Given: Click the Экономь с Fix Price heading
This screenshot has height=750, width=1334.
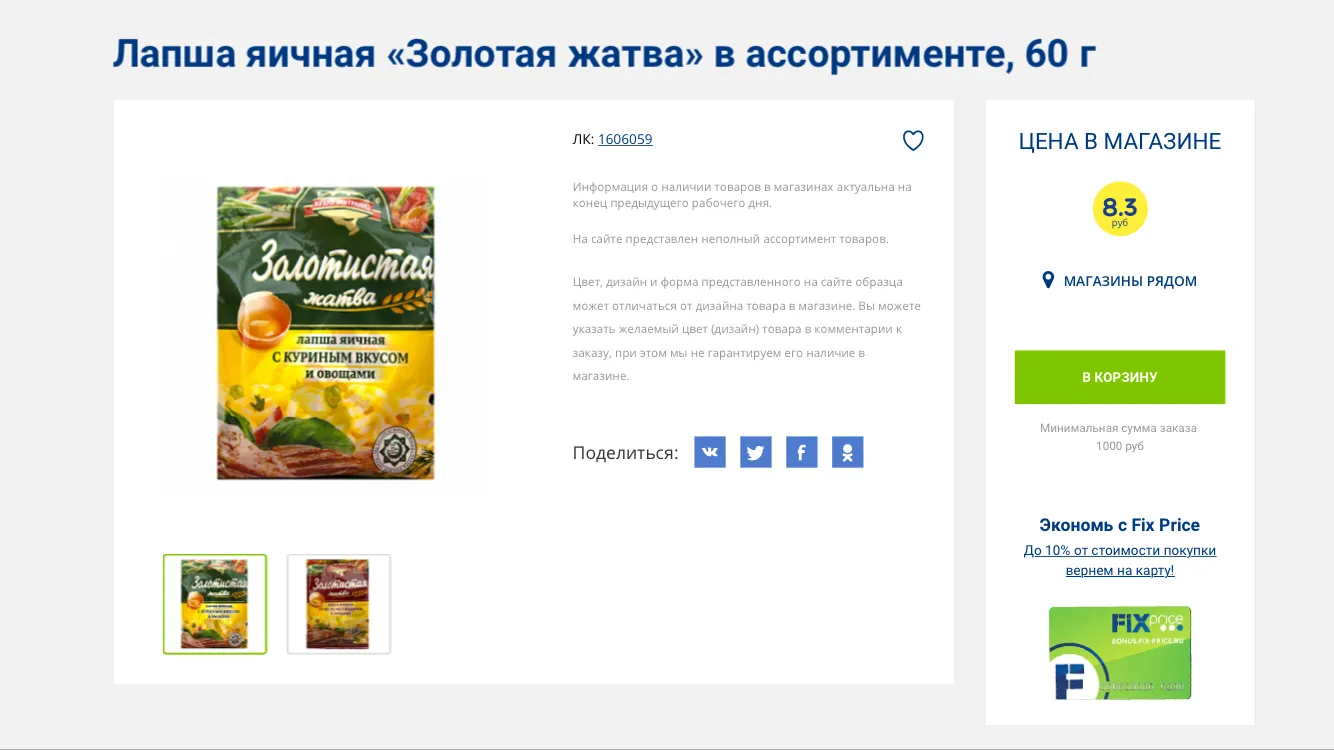Looking at the screenshot, I should (1120, 525).
